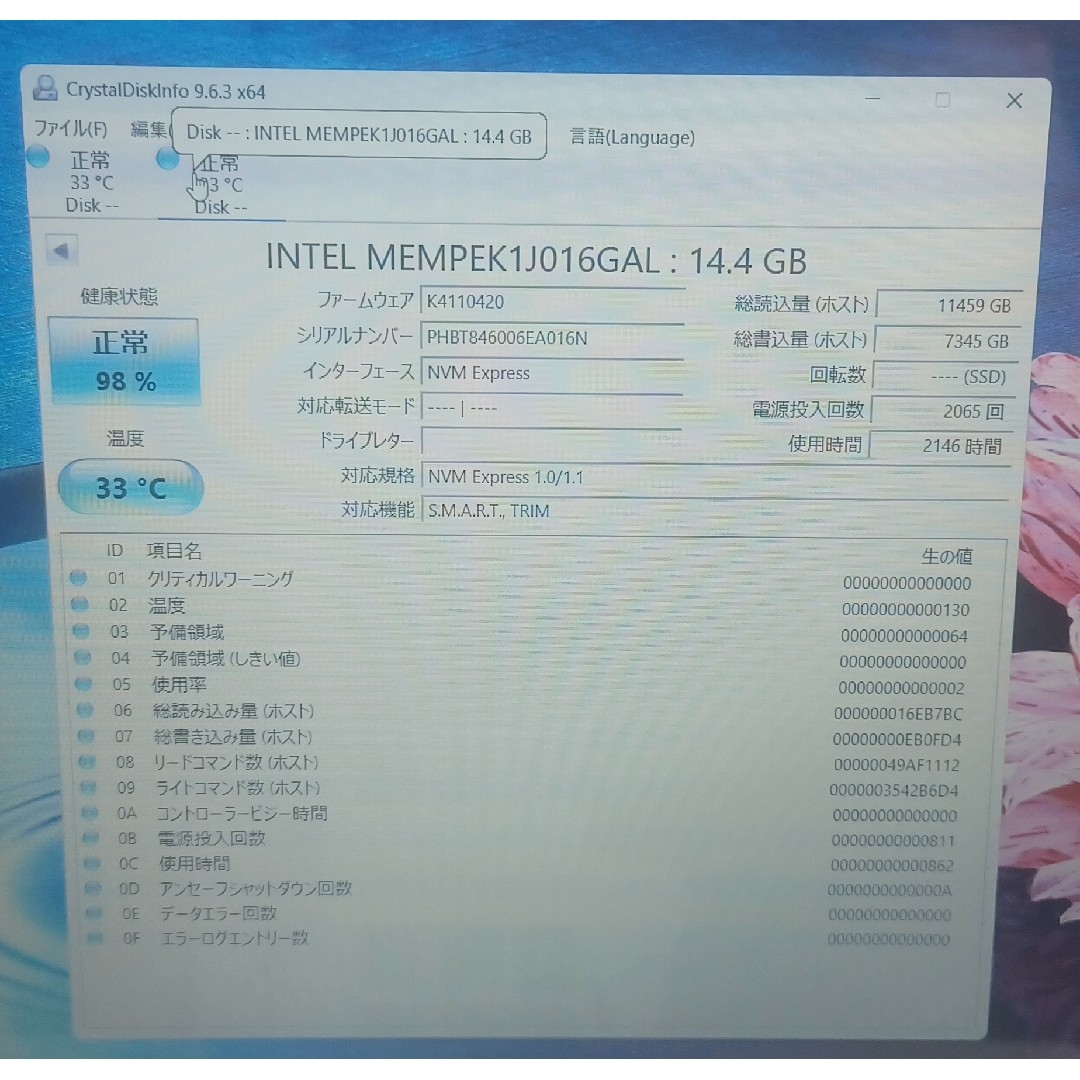Click total host writes value 7345 GB
Screen dimensions: 1080x1080
pos(946,341)
